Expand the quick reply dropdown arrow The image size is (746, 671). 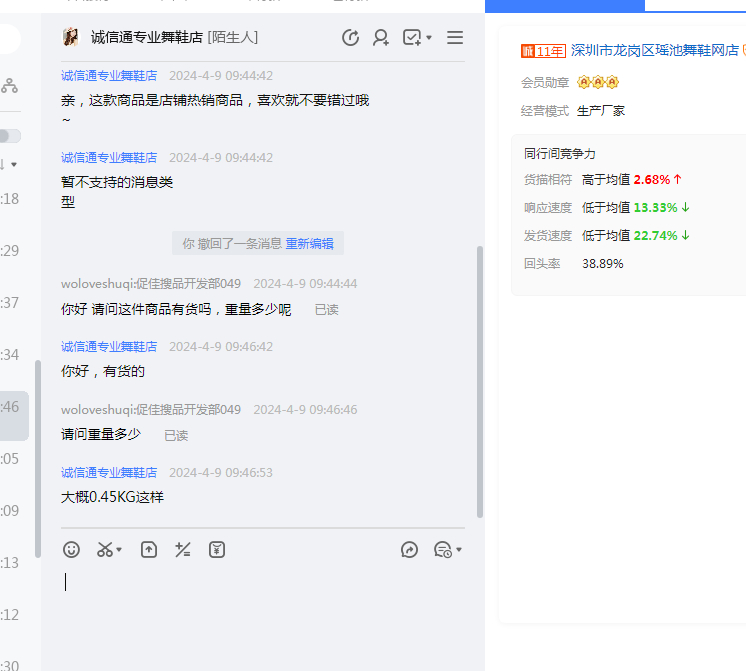tap(459, 550)
